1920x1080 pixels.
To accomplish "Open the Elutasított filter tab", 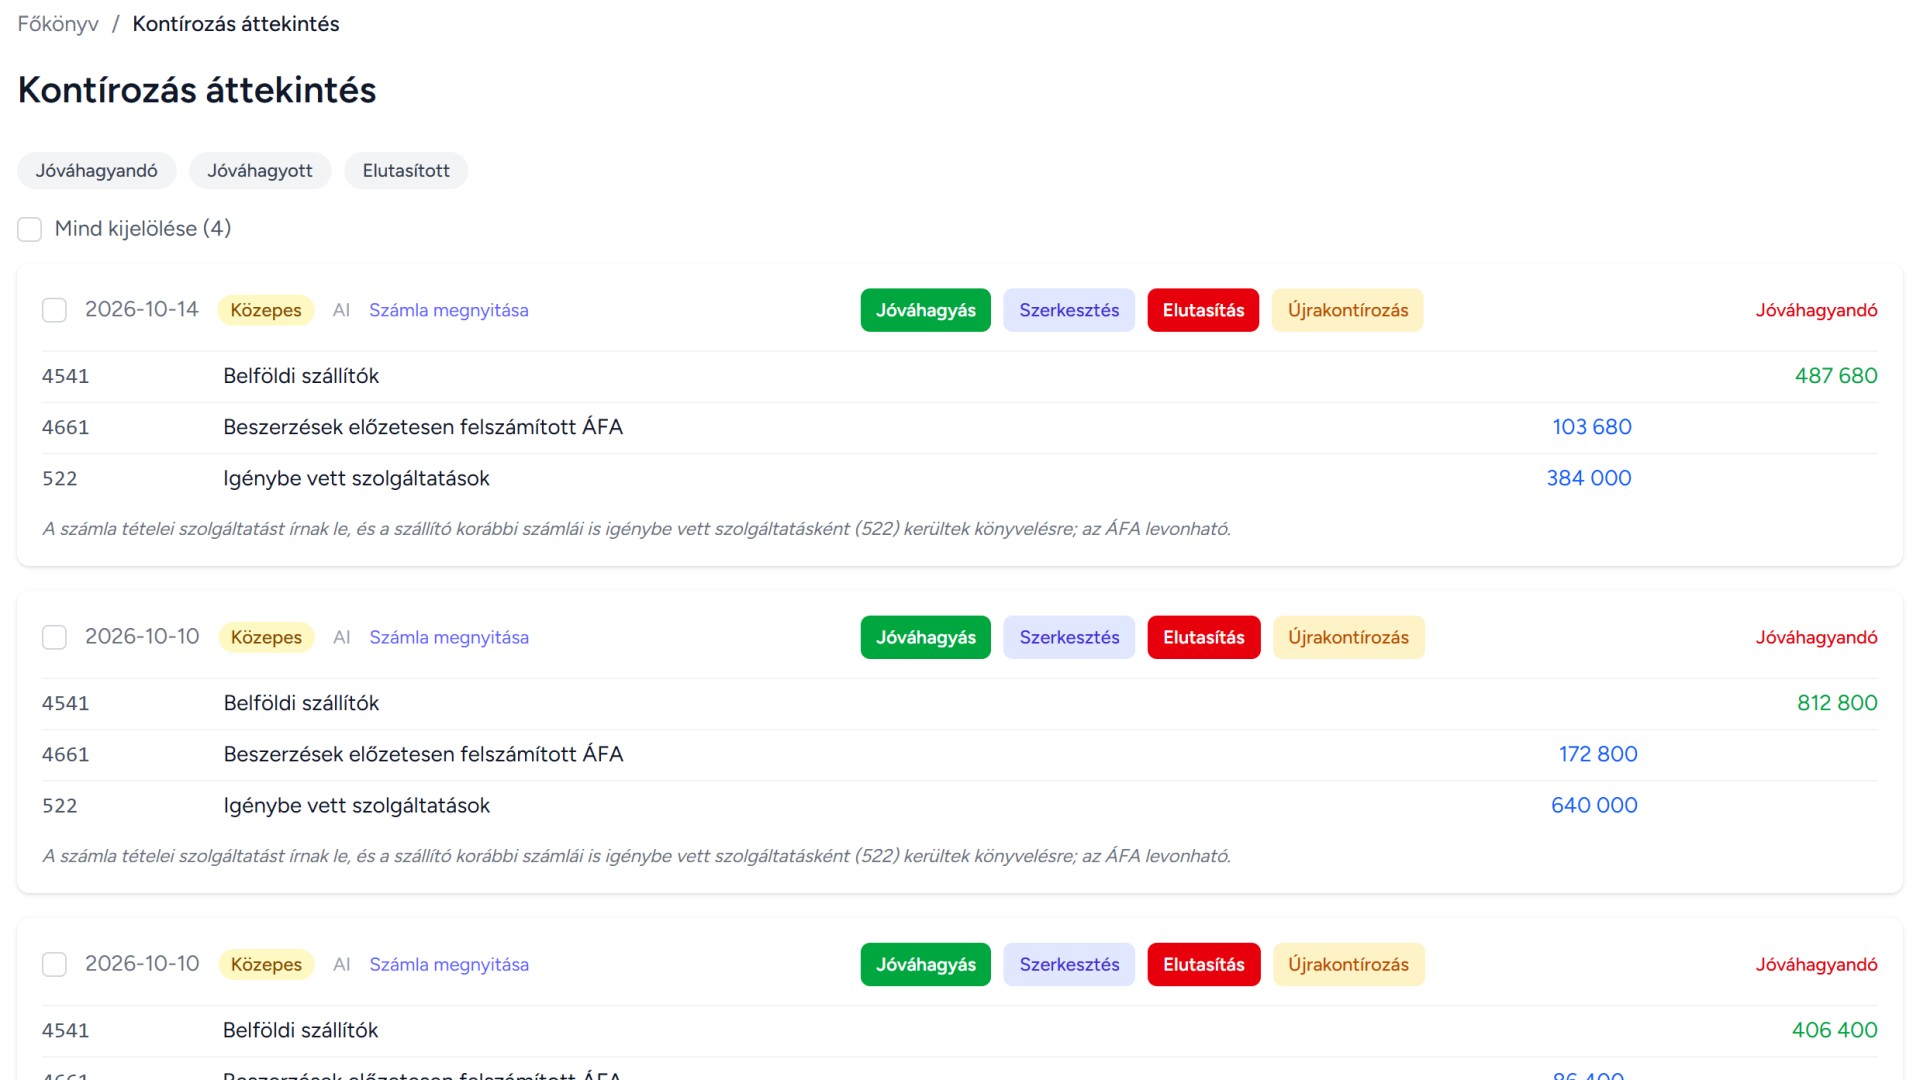I will coord(406,171).
